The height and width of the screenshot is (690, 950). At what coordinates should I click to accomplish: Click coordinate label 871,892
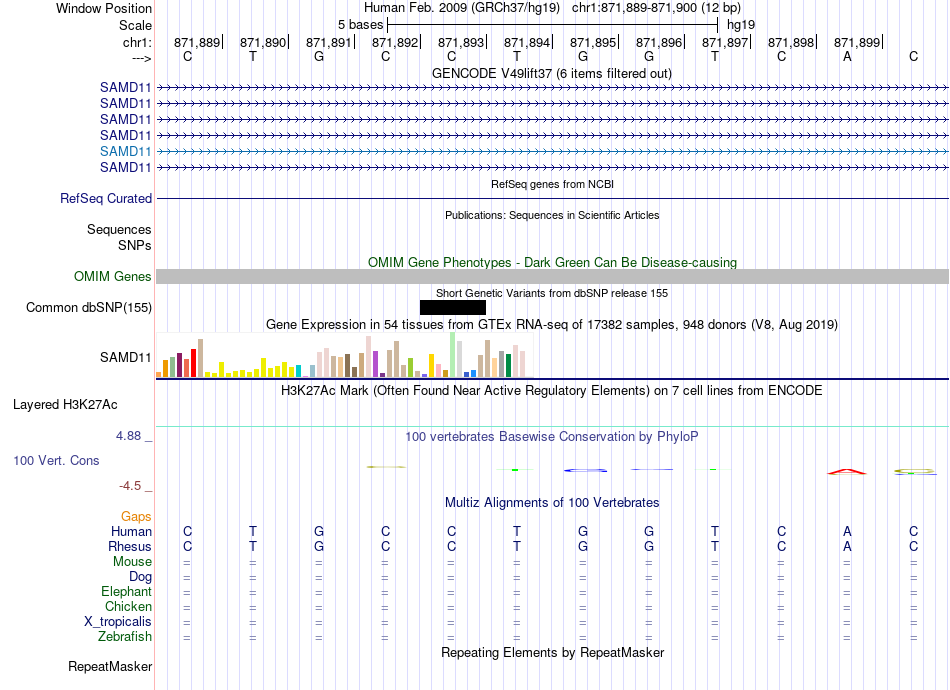[x=395, y=42]
